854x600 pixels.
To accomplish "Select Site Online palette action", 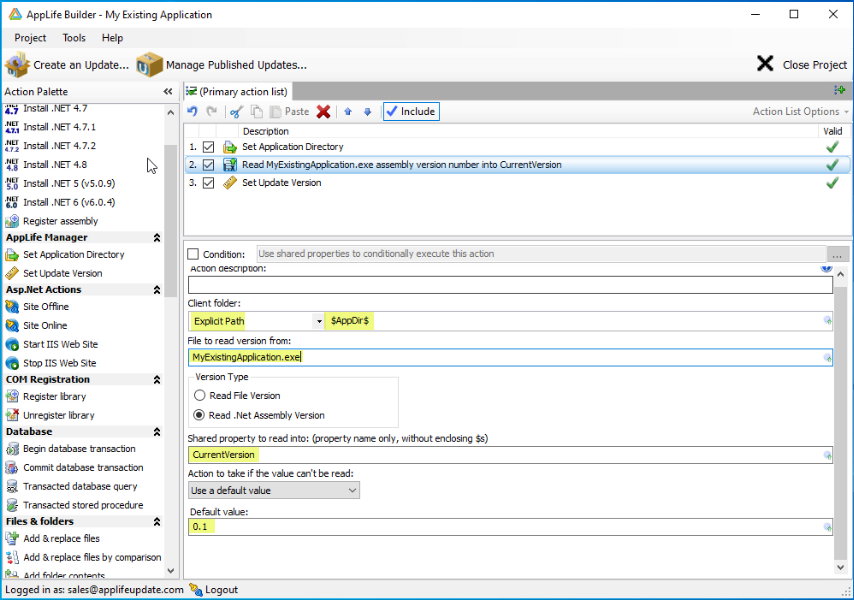I will pyautogui.click(x=36, y=326).
